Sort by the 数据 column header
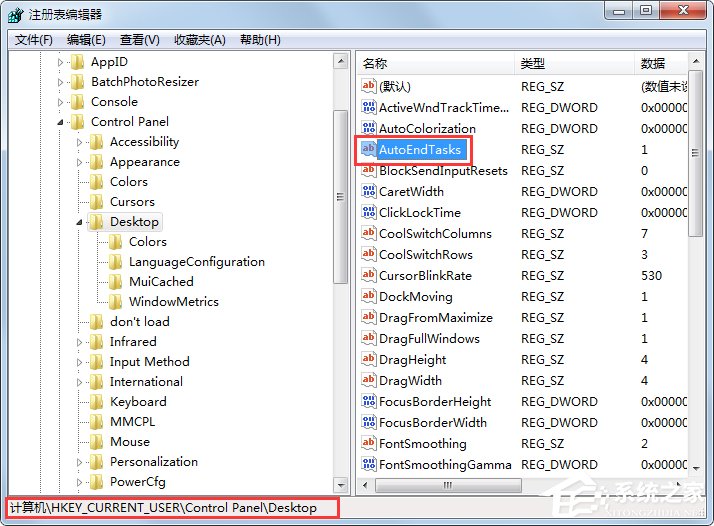Image resolution: width=714 pixels, height=526 pixels. (x=661, y=63)
